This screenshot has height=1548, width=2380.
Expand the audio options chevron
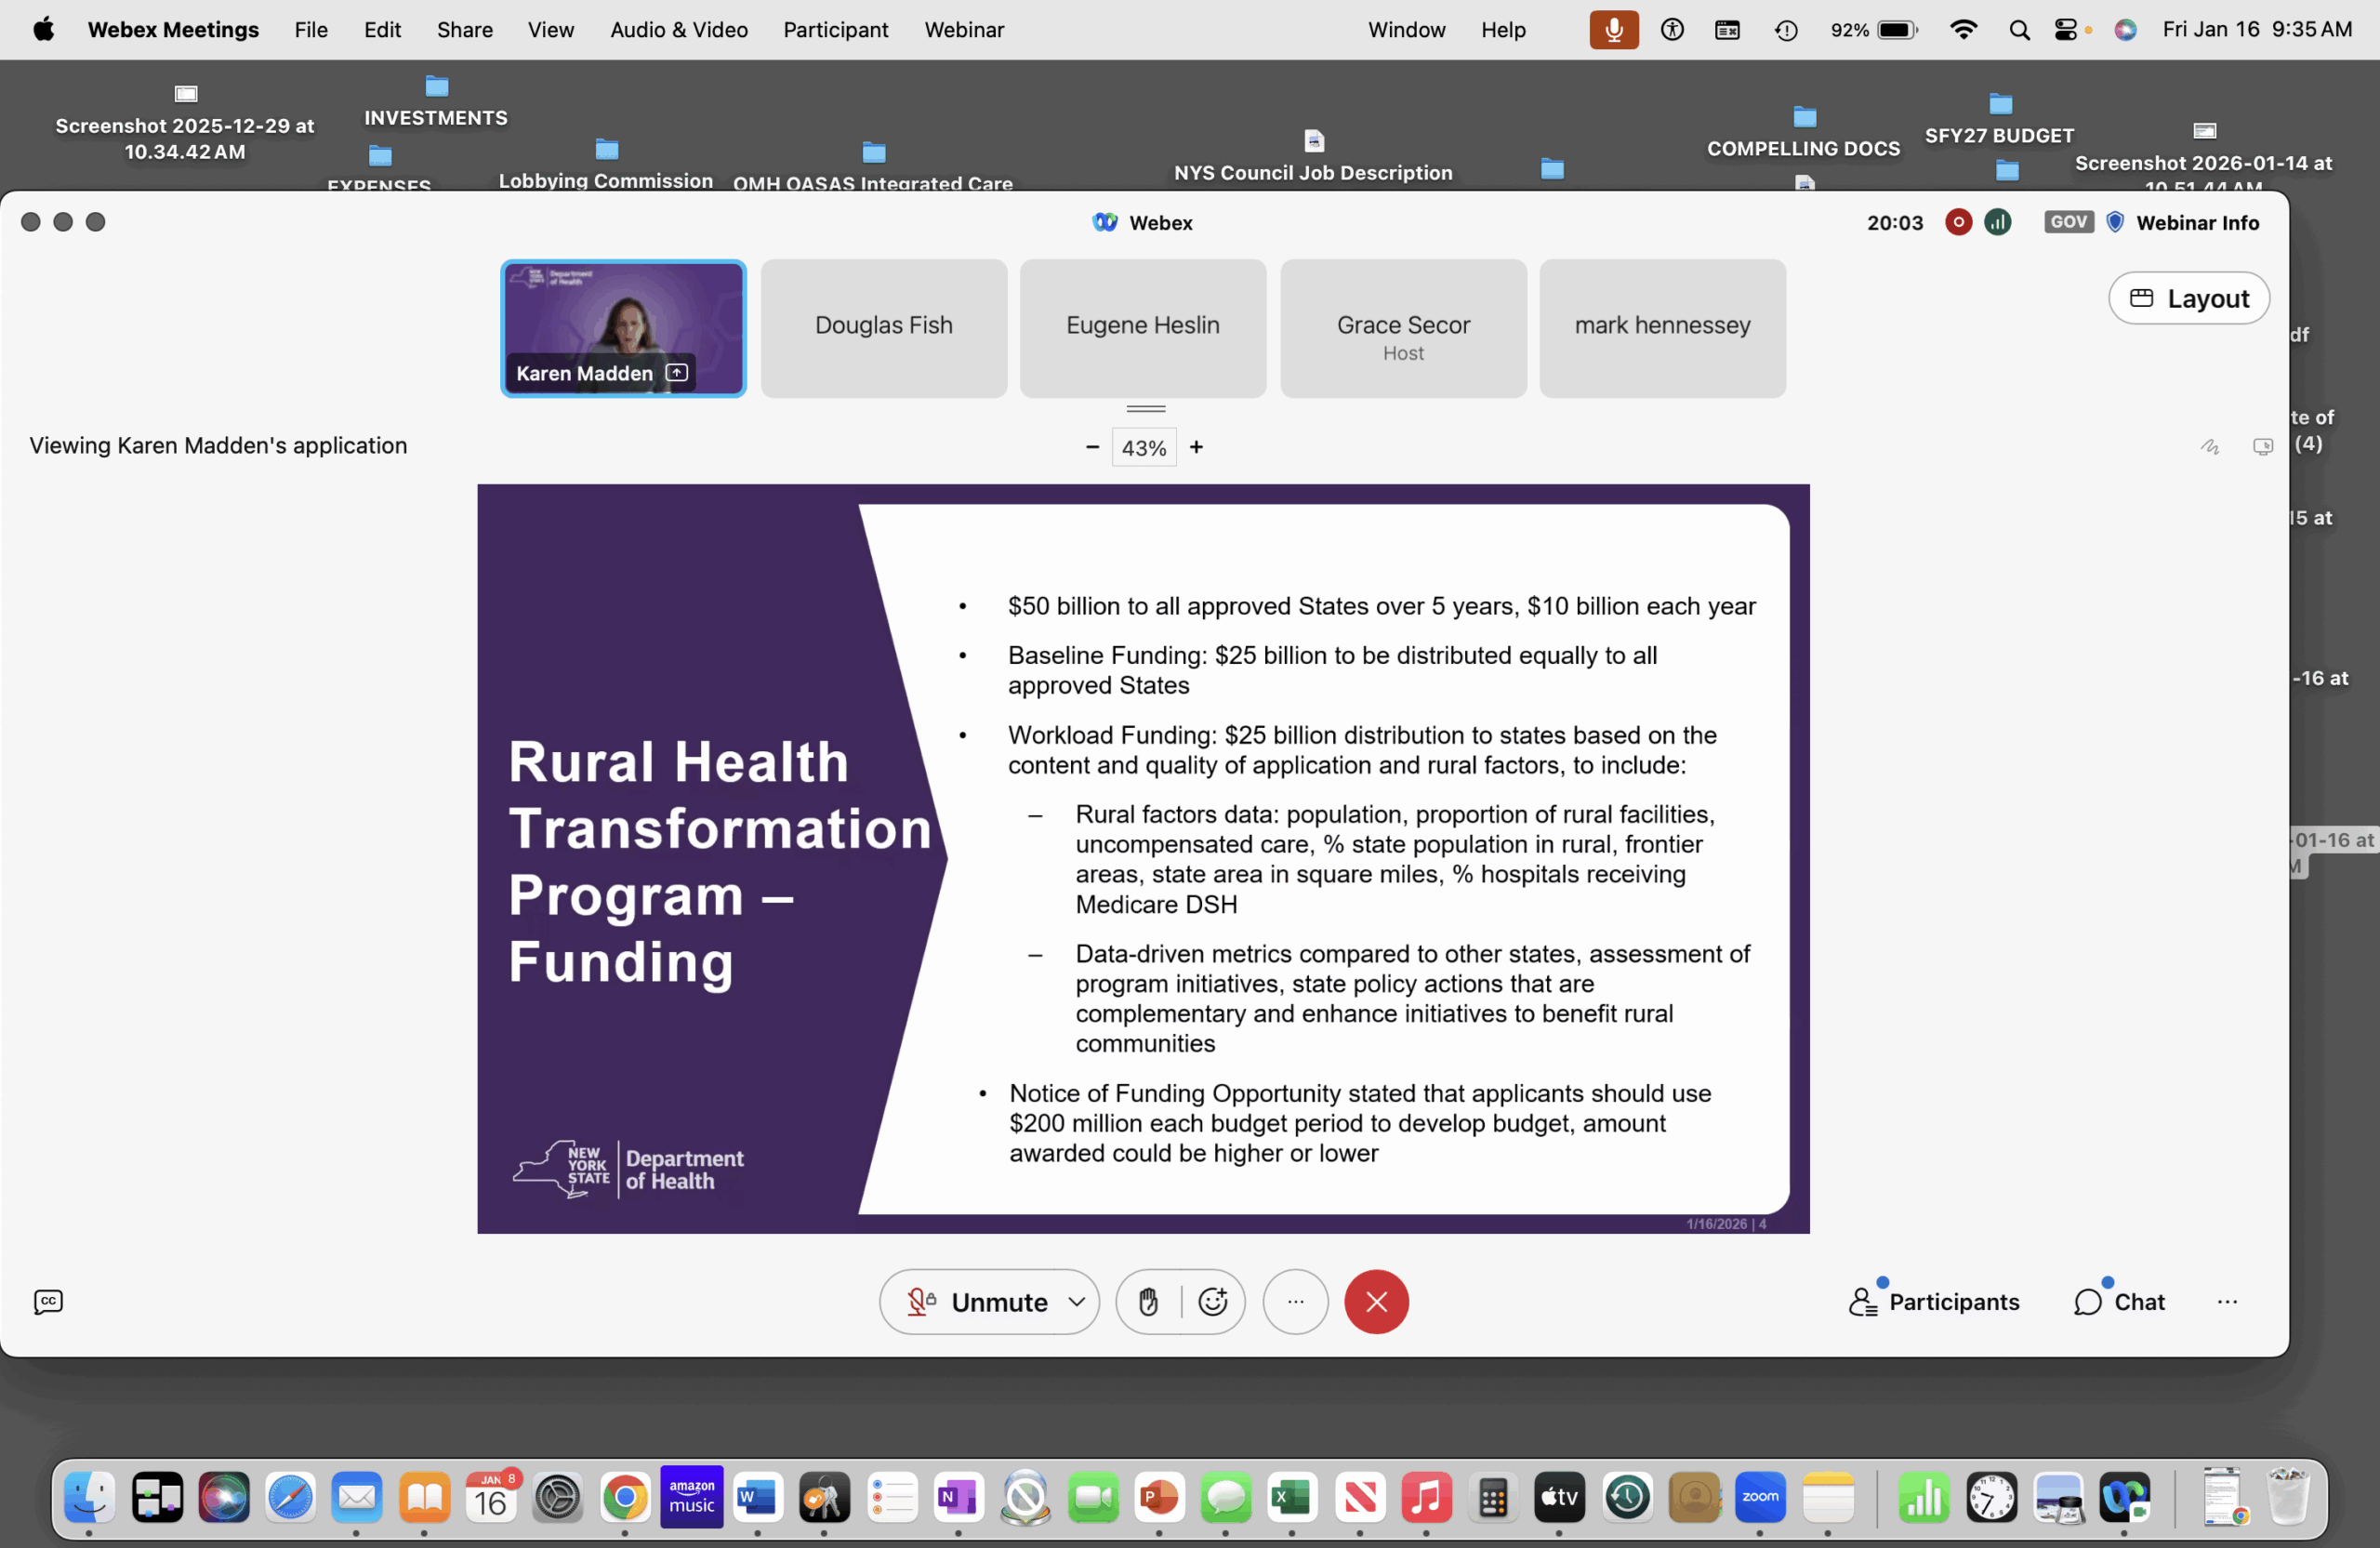click(1076, 1301)
